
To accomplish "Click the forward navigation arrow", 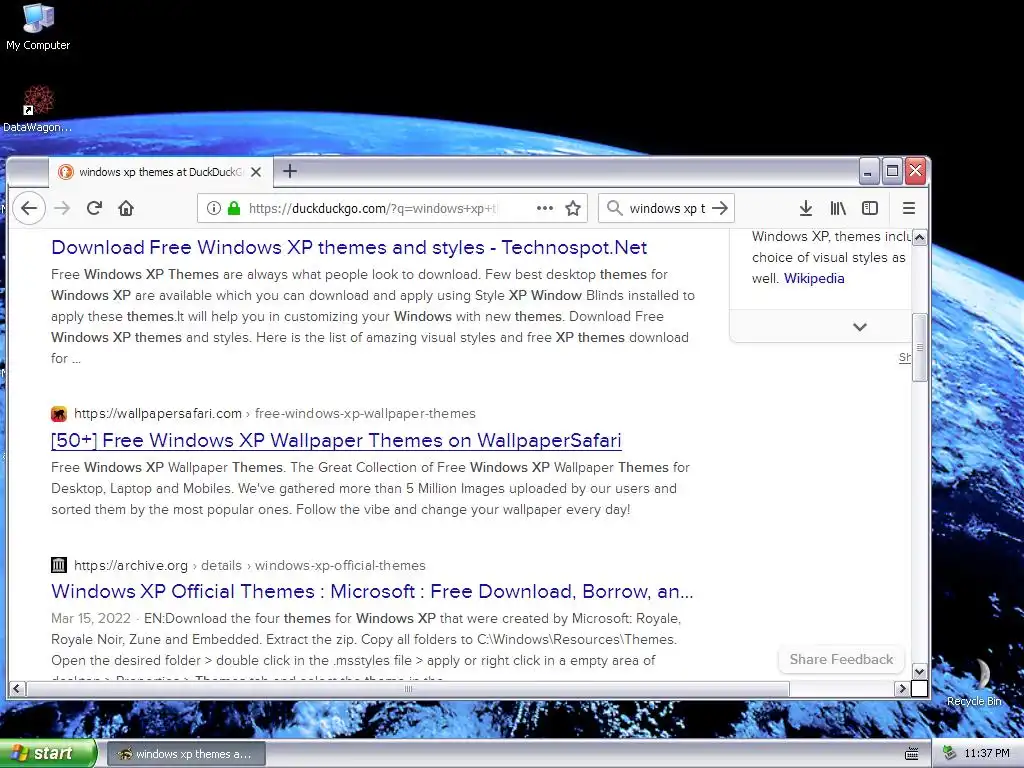I will point(62,208).
